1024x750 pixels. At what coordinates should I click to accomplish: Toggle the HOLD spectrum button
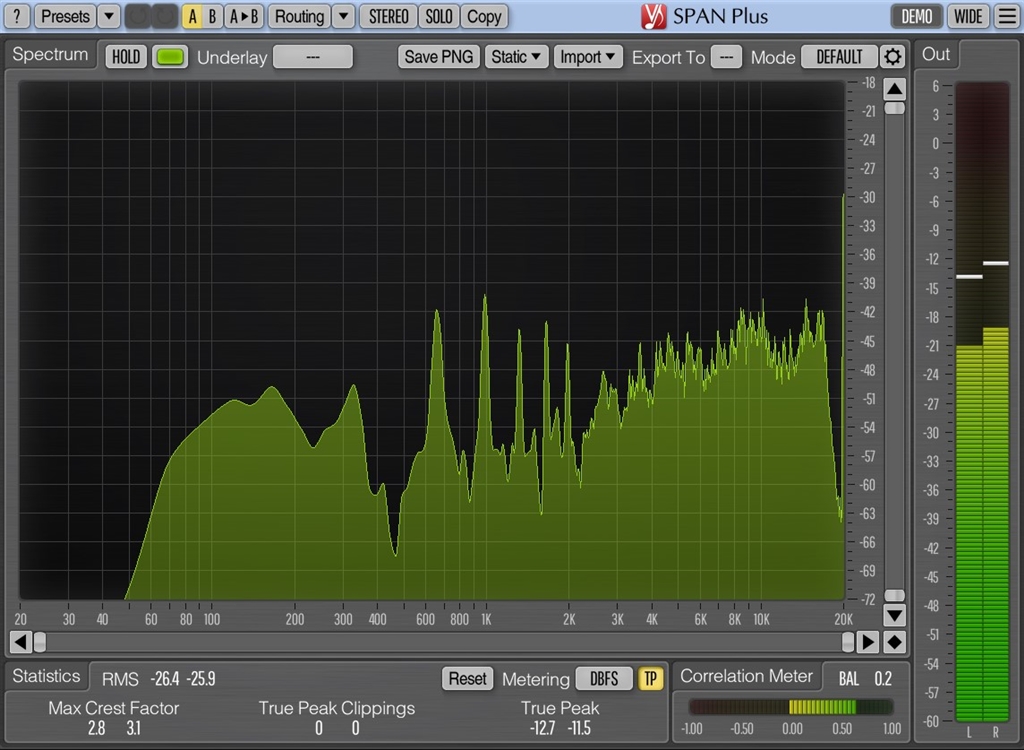click(x=126, y=57)
